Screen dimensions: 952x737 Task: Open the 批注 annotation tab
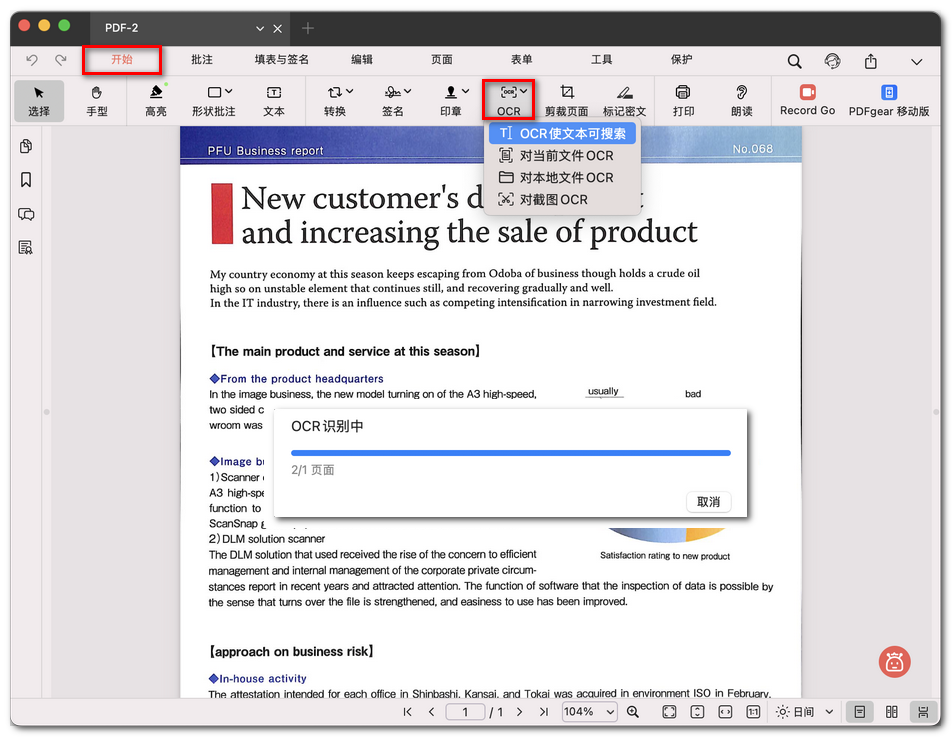click(202, 60)
